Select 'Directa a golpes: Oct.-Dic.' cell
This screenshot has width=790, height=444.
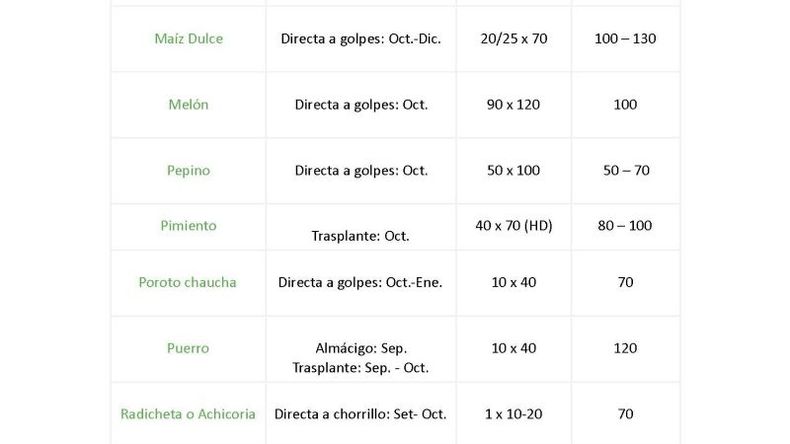(x=361, y=39)
